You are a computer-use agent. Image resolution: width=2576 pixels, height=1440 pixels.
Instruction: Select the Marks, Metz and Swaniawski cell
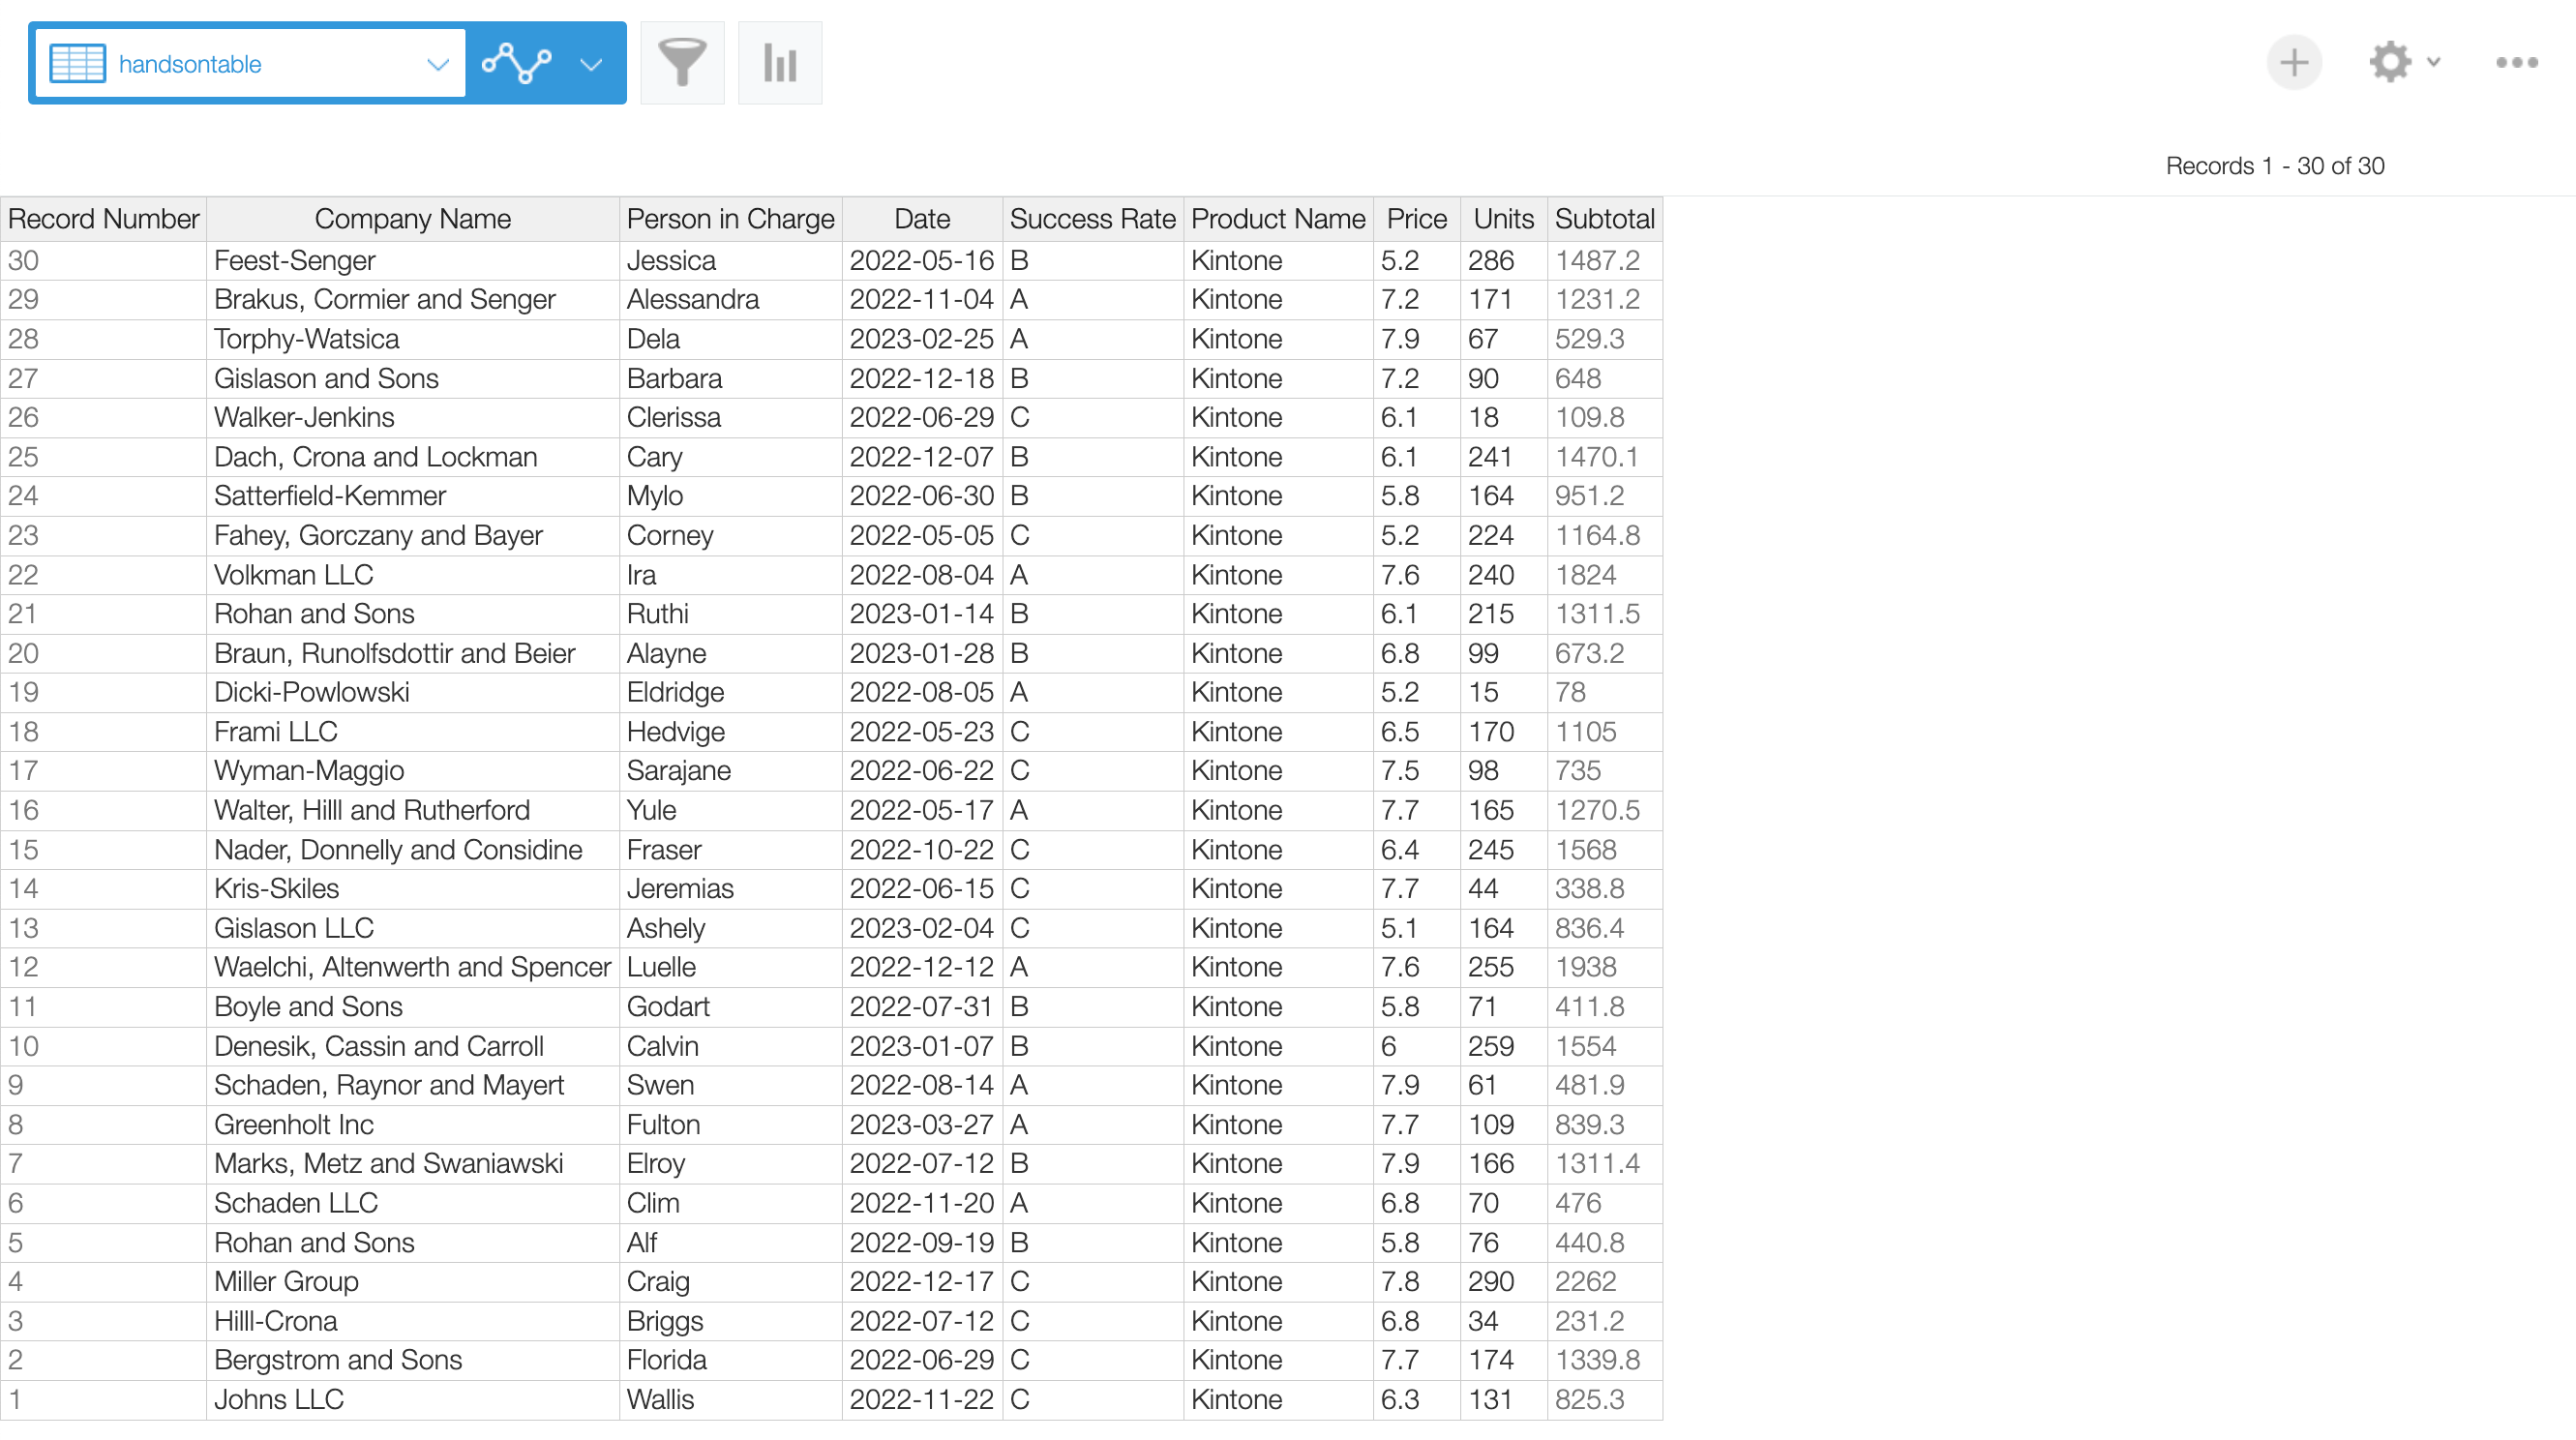[x=413, y=1164]
